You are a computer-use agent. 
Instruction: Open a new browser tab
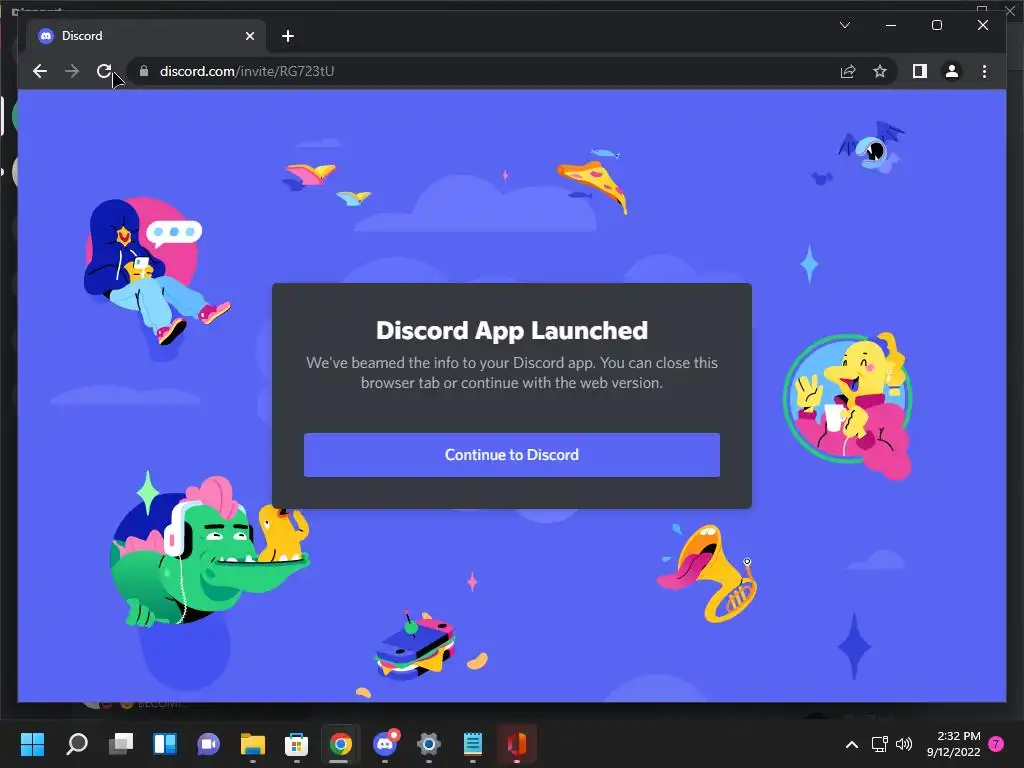[287, 36]
